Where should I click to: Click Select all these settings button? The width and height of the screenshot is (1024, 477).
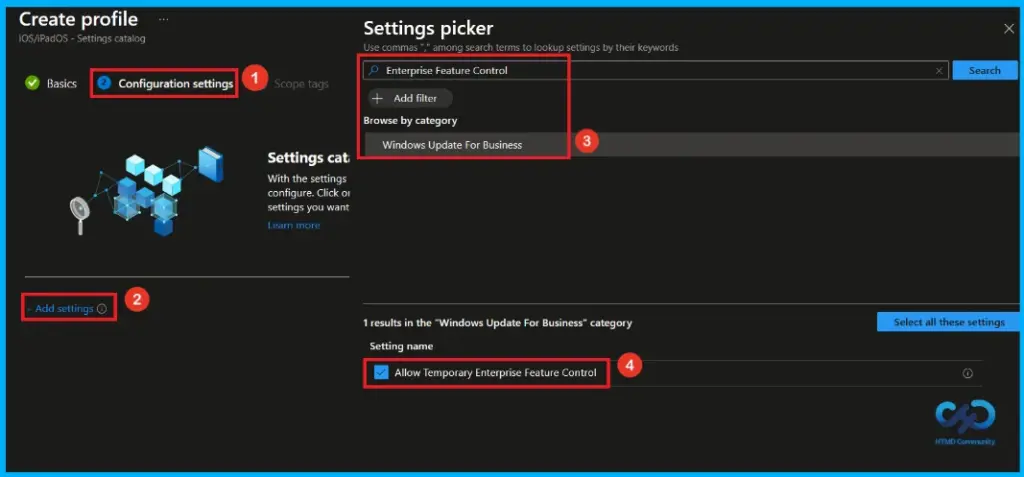tap(949, 322)
